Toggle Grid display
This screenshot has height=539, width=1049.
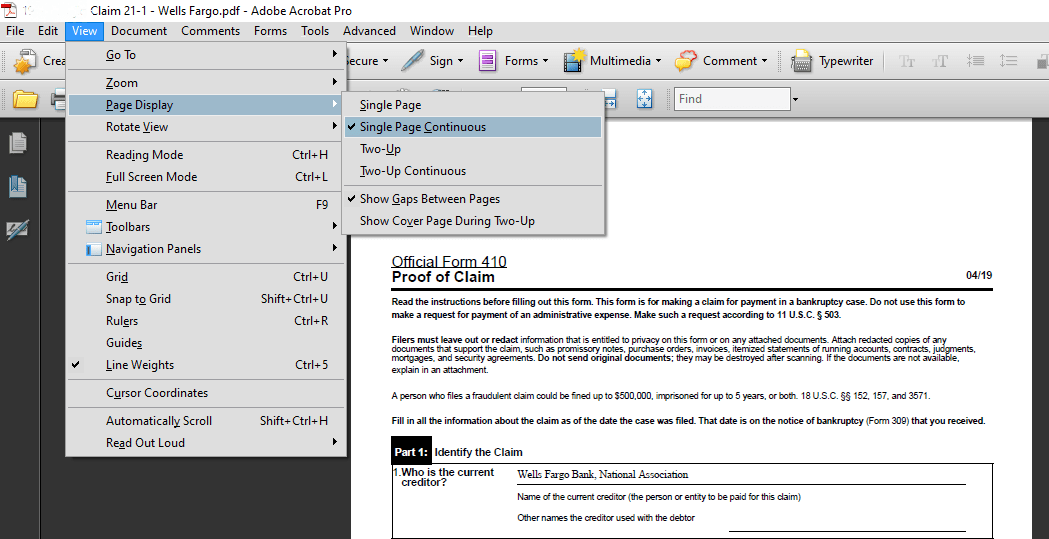coord(206,277)
